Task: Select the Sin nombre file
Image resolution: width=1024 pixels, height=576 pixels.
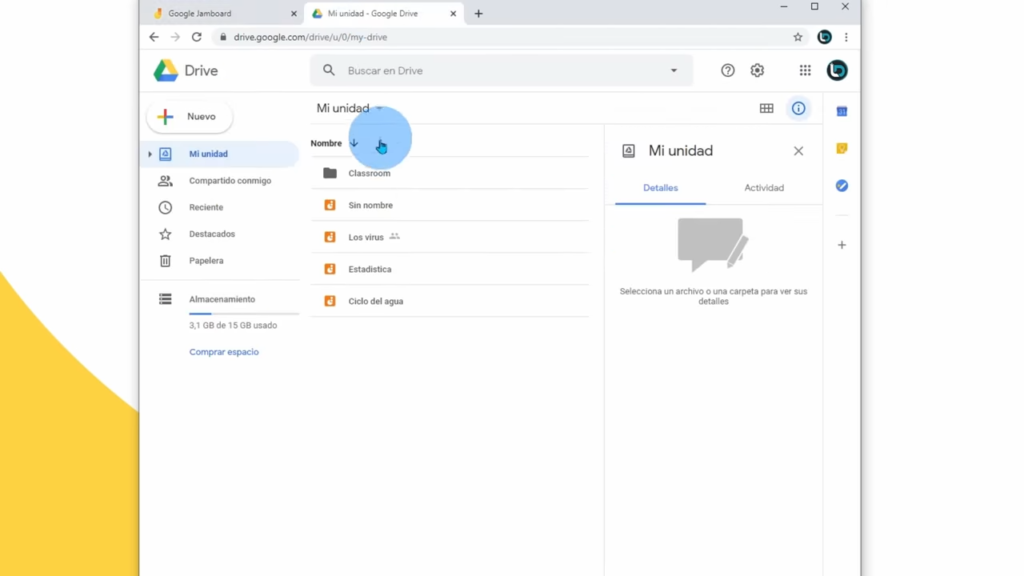Action: pos(449,205)
